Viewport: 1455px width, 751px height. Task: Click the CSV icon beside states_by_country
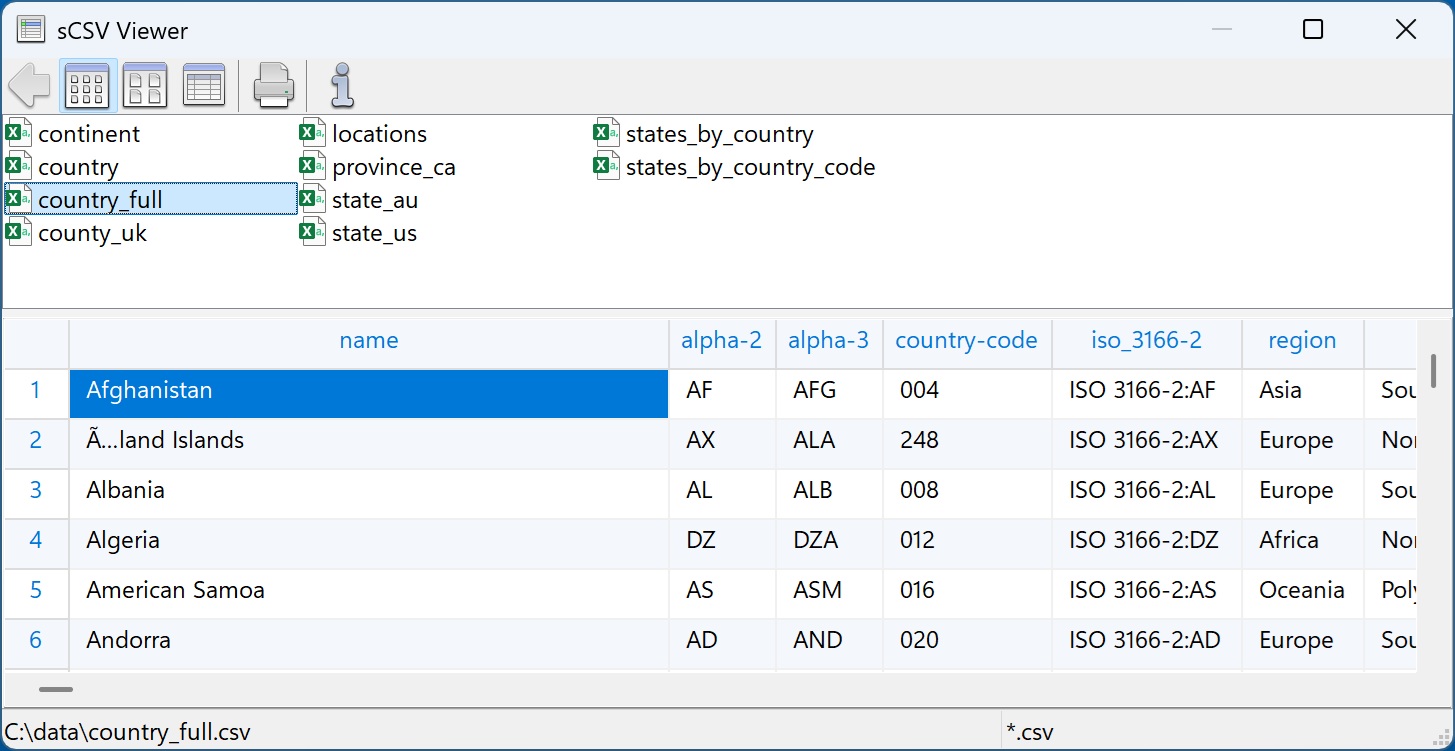[x=605, y=133]
